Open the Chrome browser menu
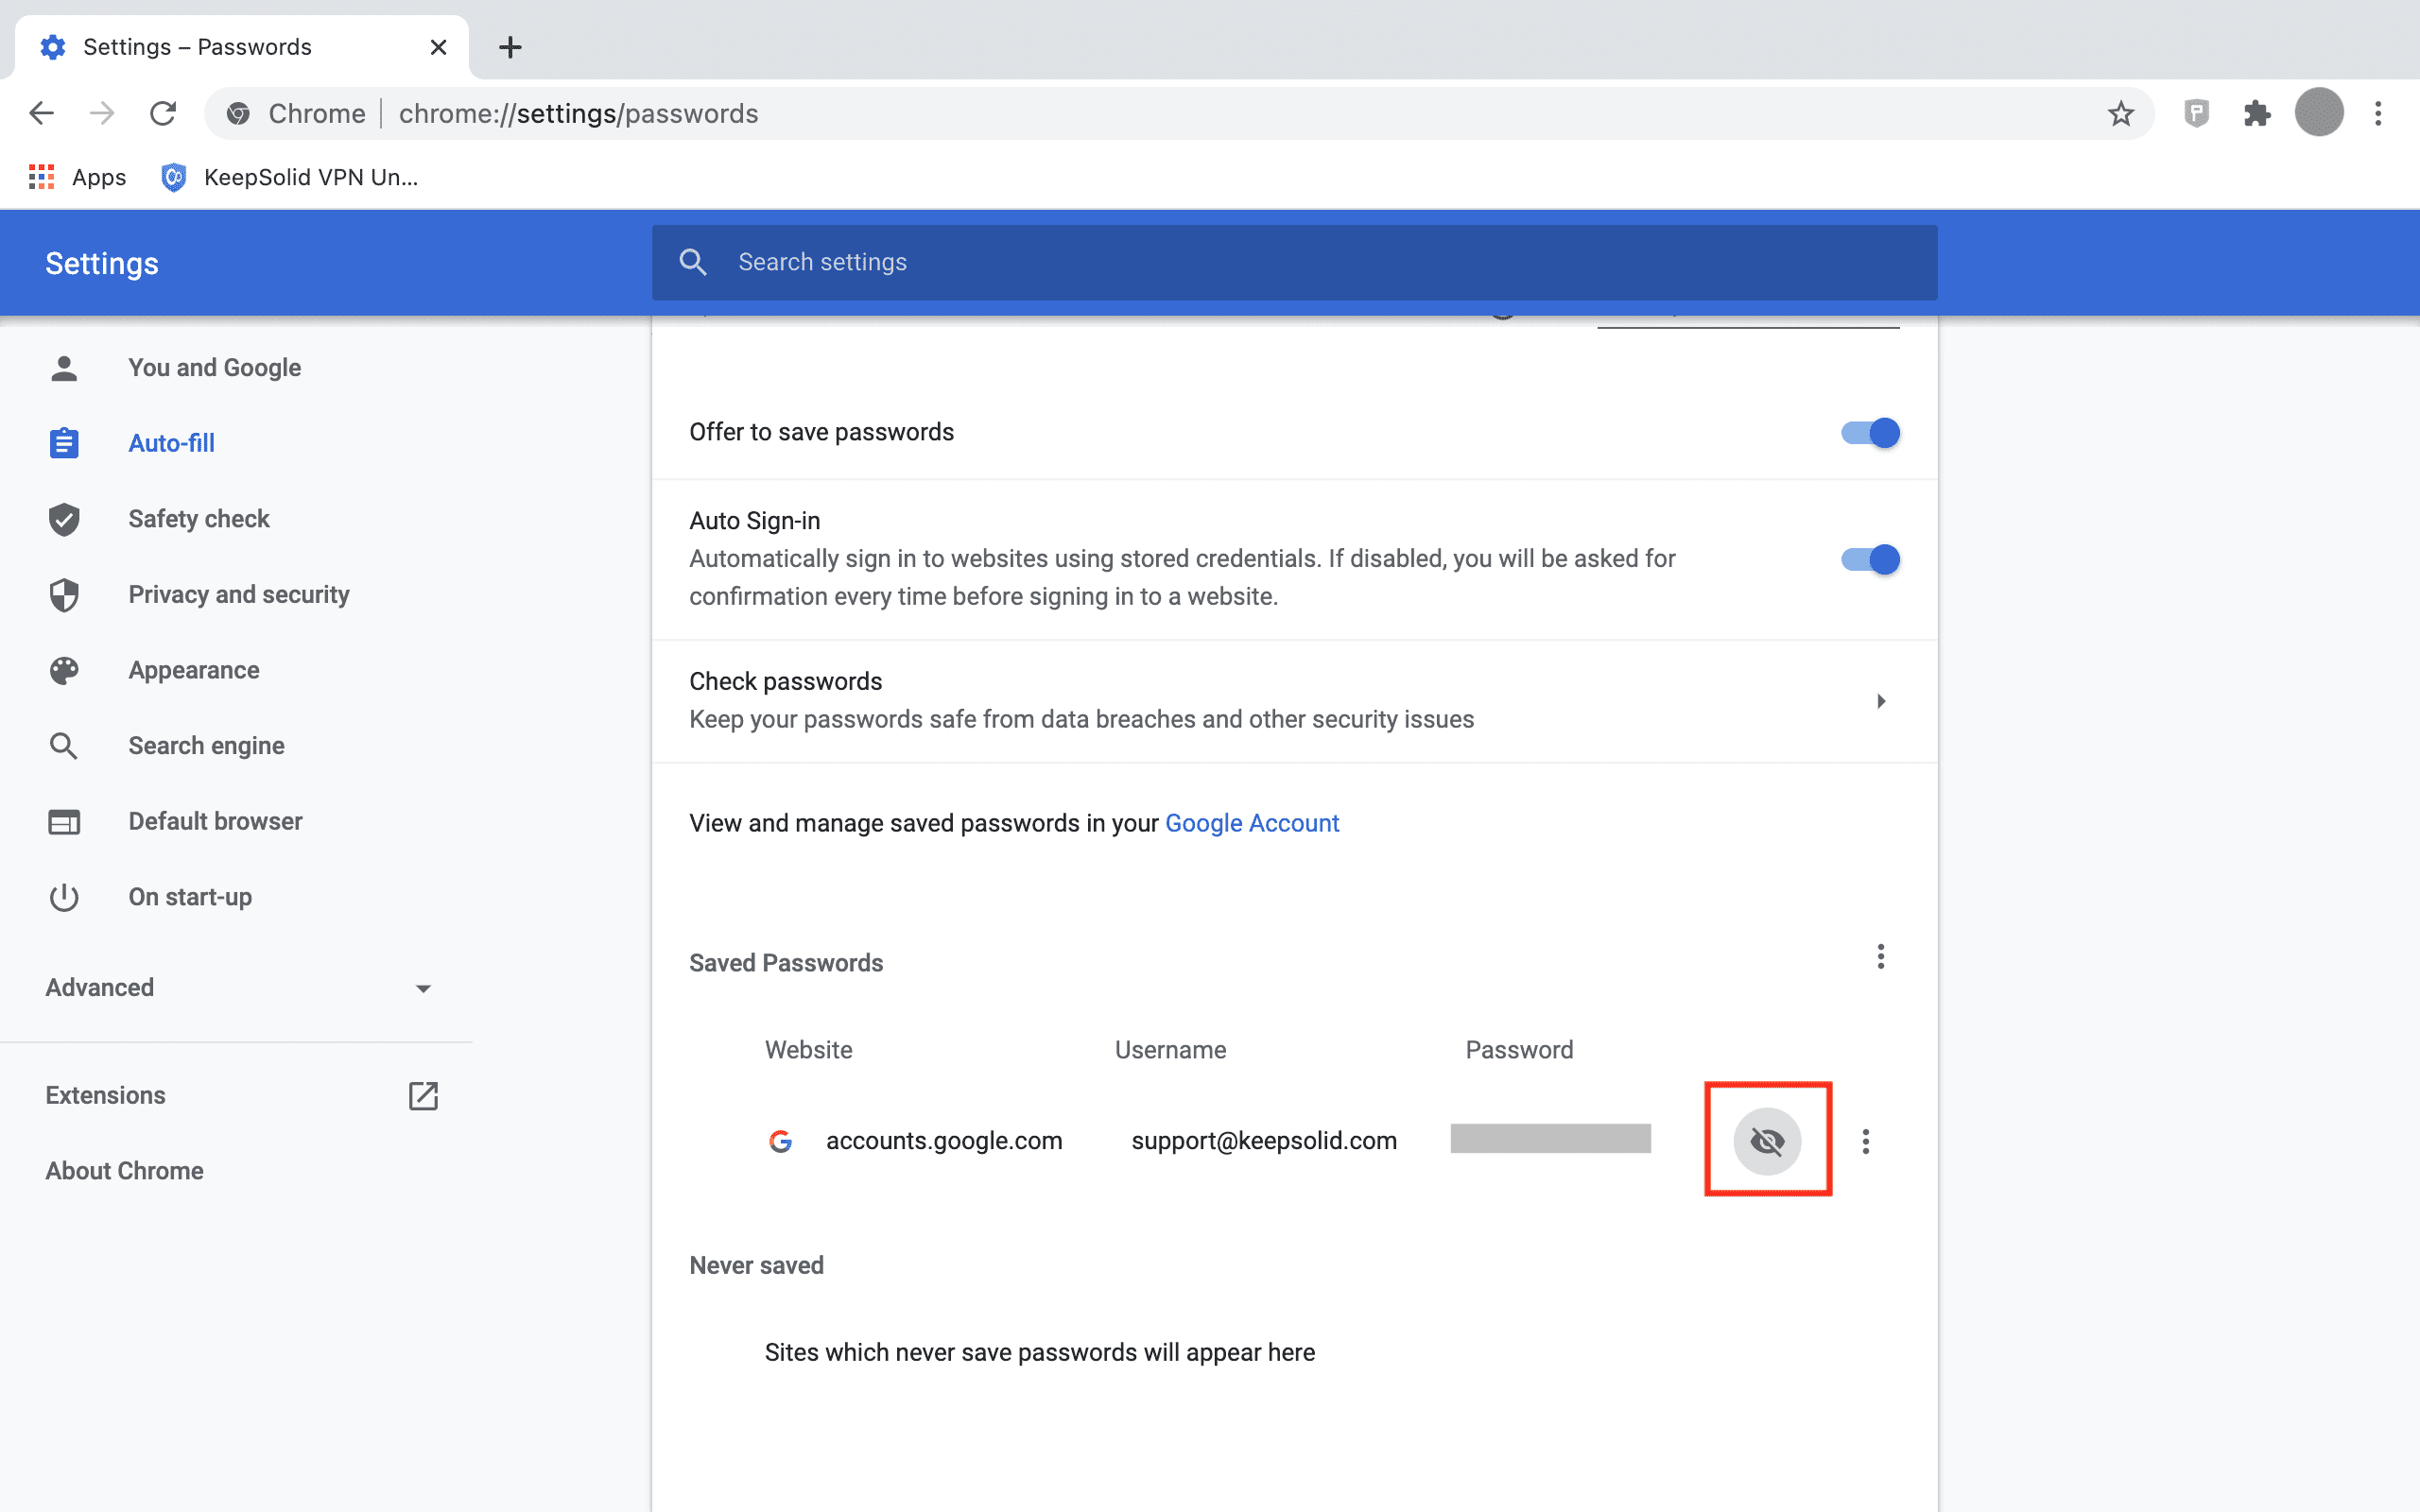Viewport: 2420px width, 1512px height. coord(2379,113)
